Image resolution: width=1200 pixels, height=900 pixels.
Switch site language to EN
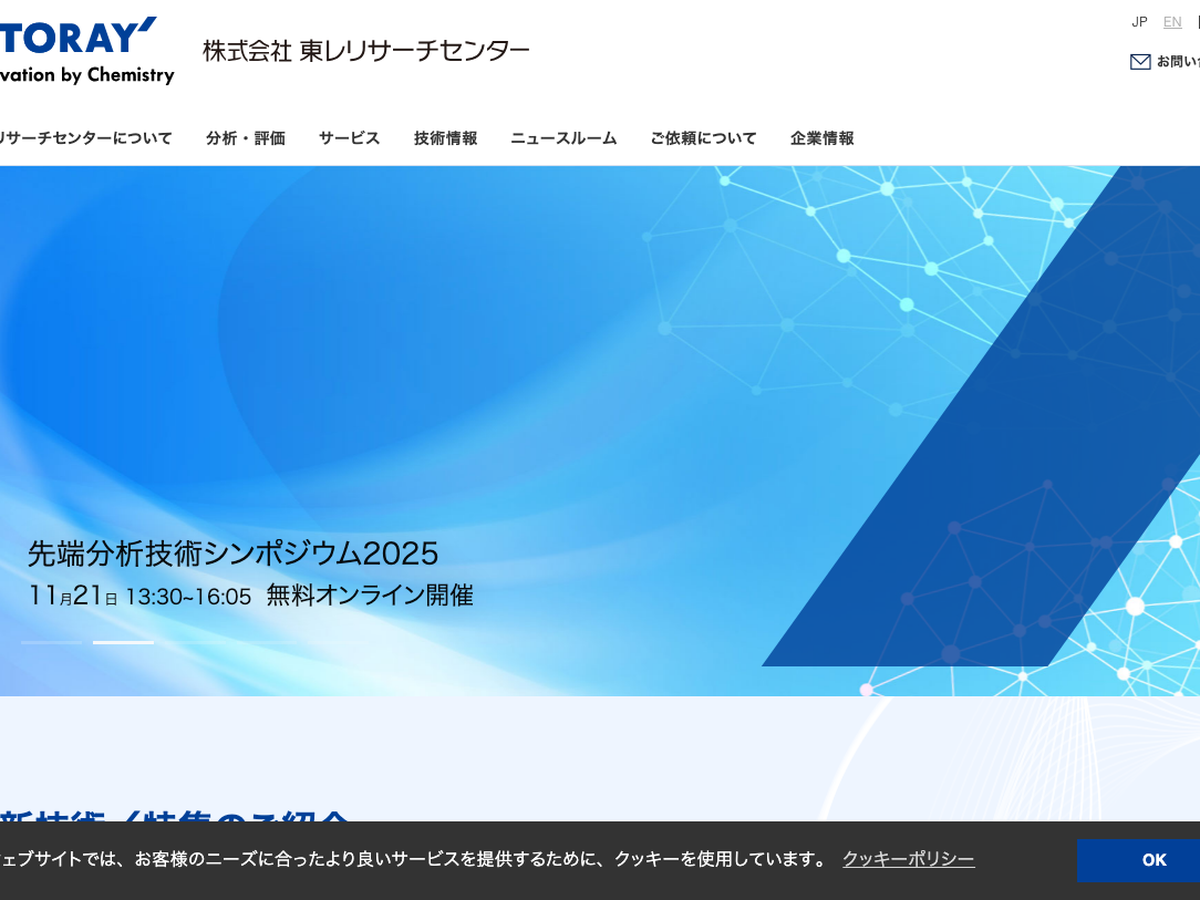coord(1172,22)
